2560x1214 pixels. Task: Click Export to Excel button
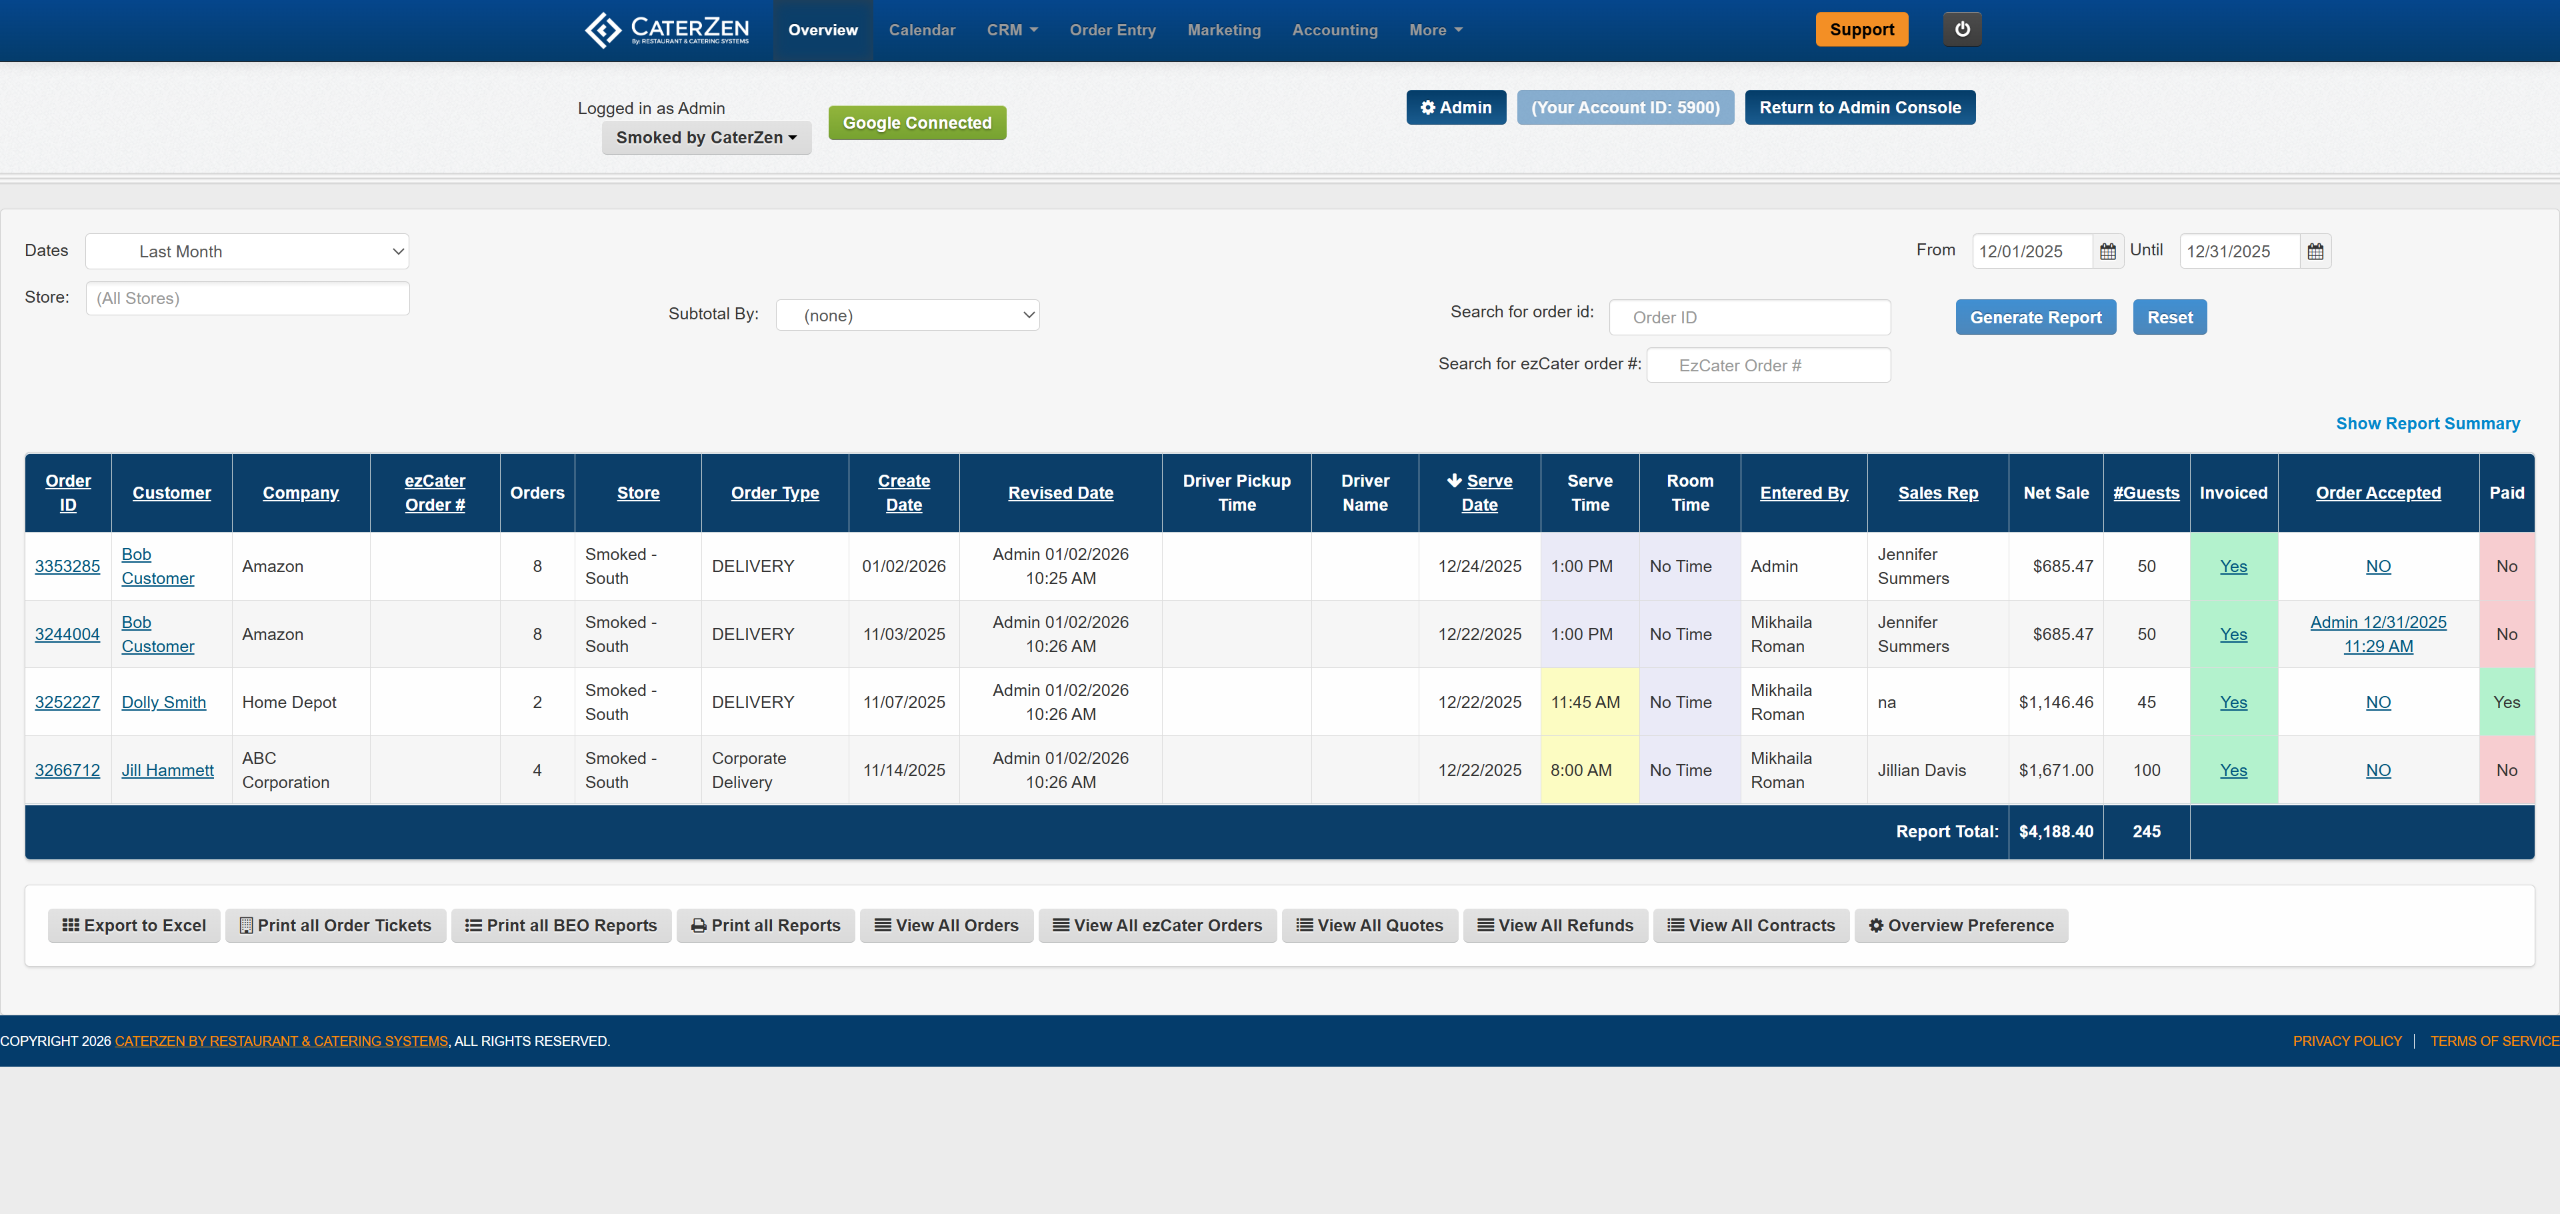tap(134, 925)
